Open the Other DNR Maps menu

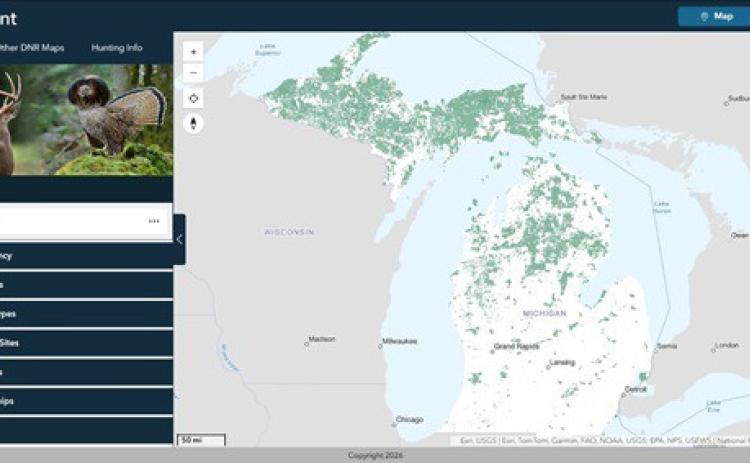pos(32,47)
